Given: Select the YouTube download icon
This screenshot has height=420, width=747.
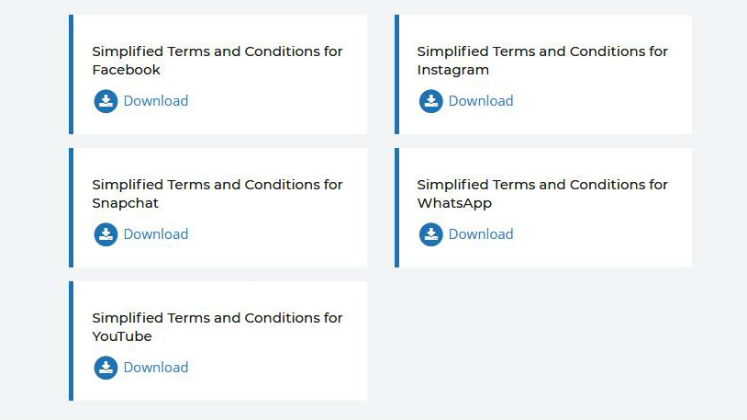Looking at the screenshot, I should tap(105, 367).
